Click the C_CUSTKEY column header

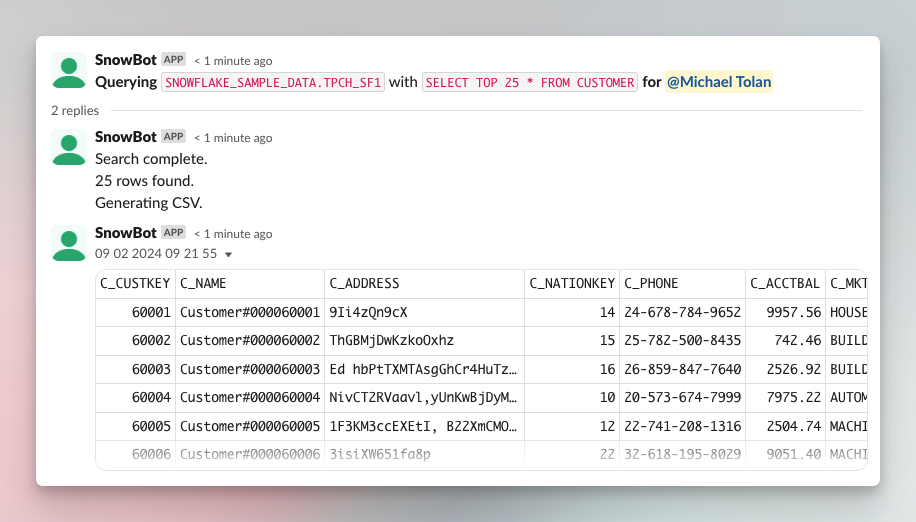[x=135, y=284]
